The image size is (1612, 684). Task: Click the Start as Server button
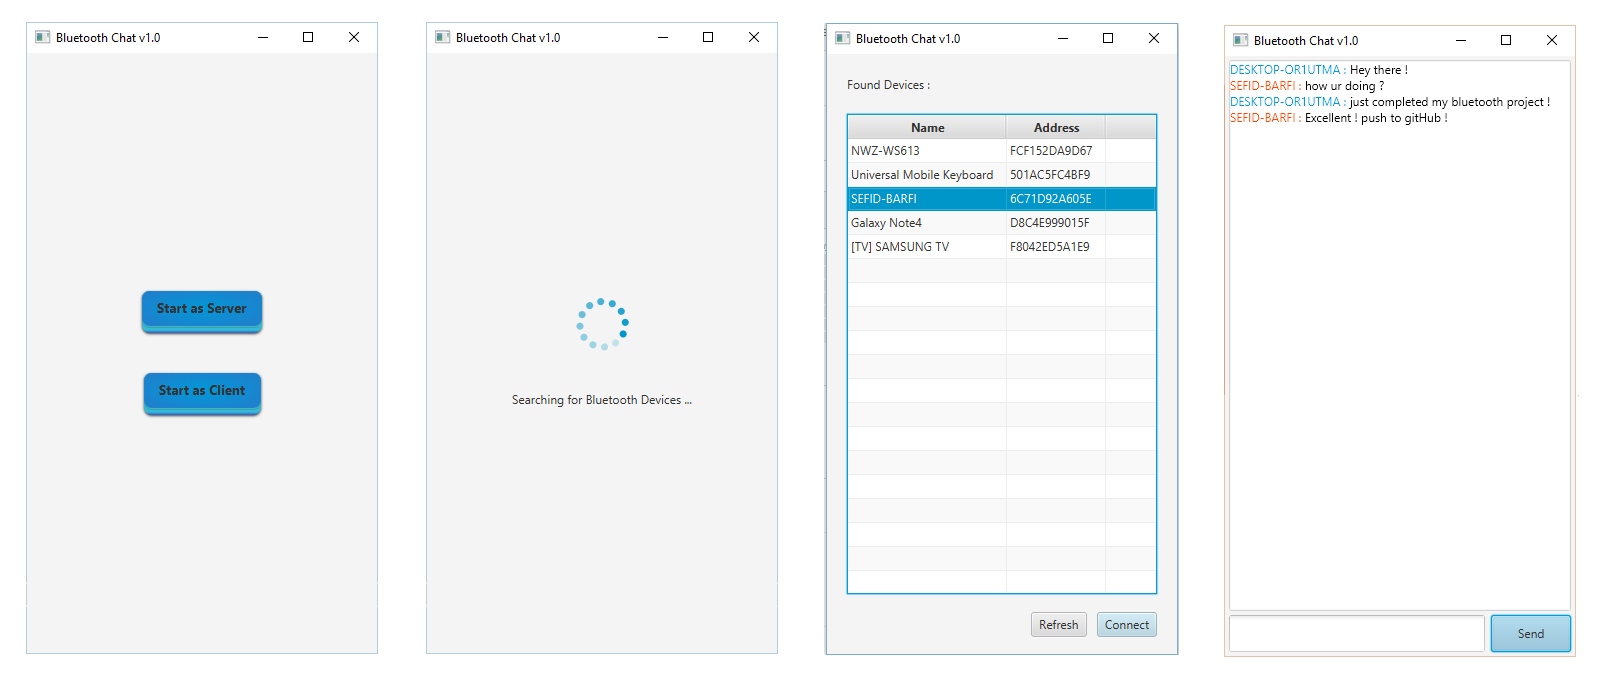(x=202, y=310)
